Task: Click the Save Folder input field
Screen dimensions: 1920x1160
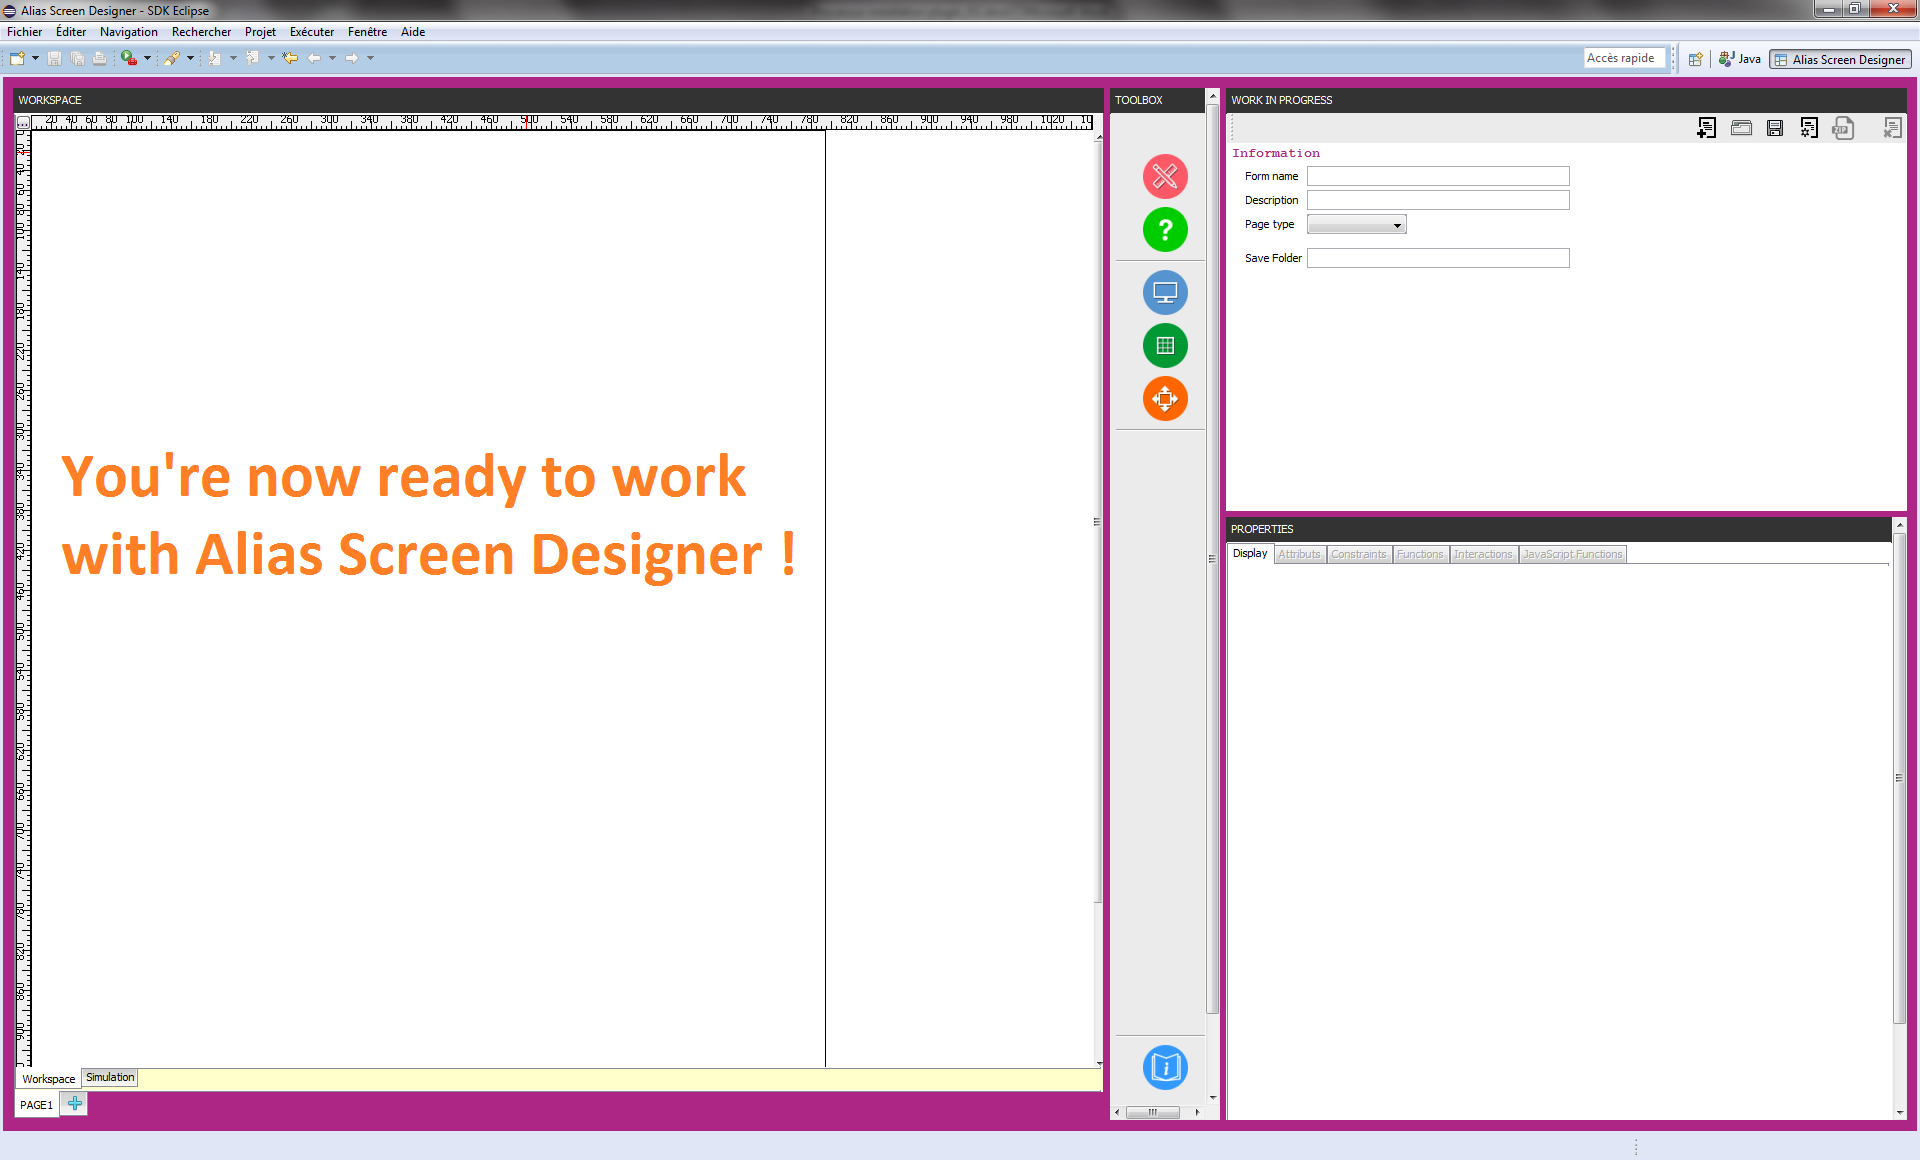Action: pos(1438,258)
